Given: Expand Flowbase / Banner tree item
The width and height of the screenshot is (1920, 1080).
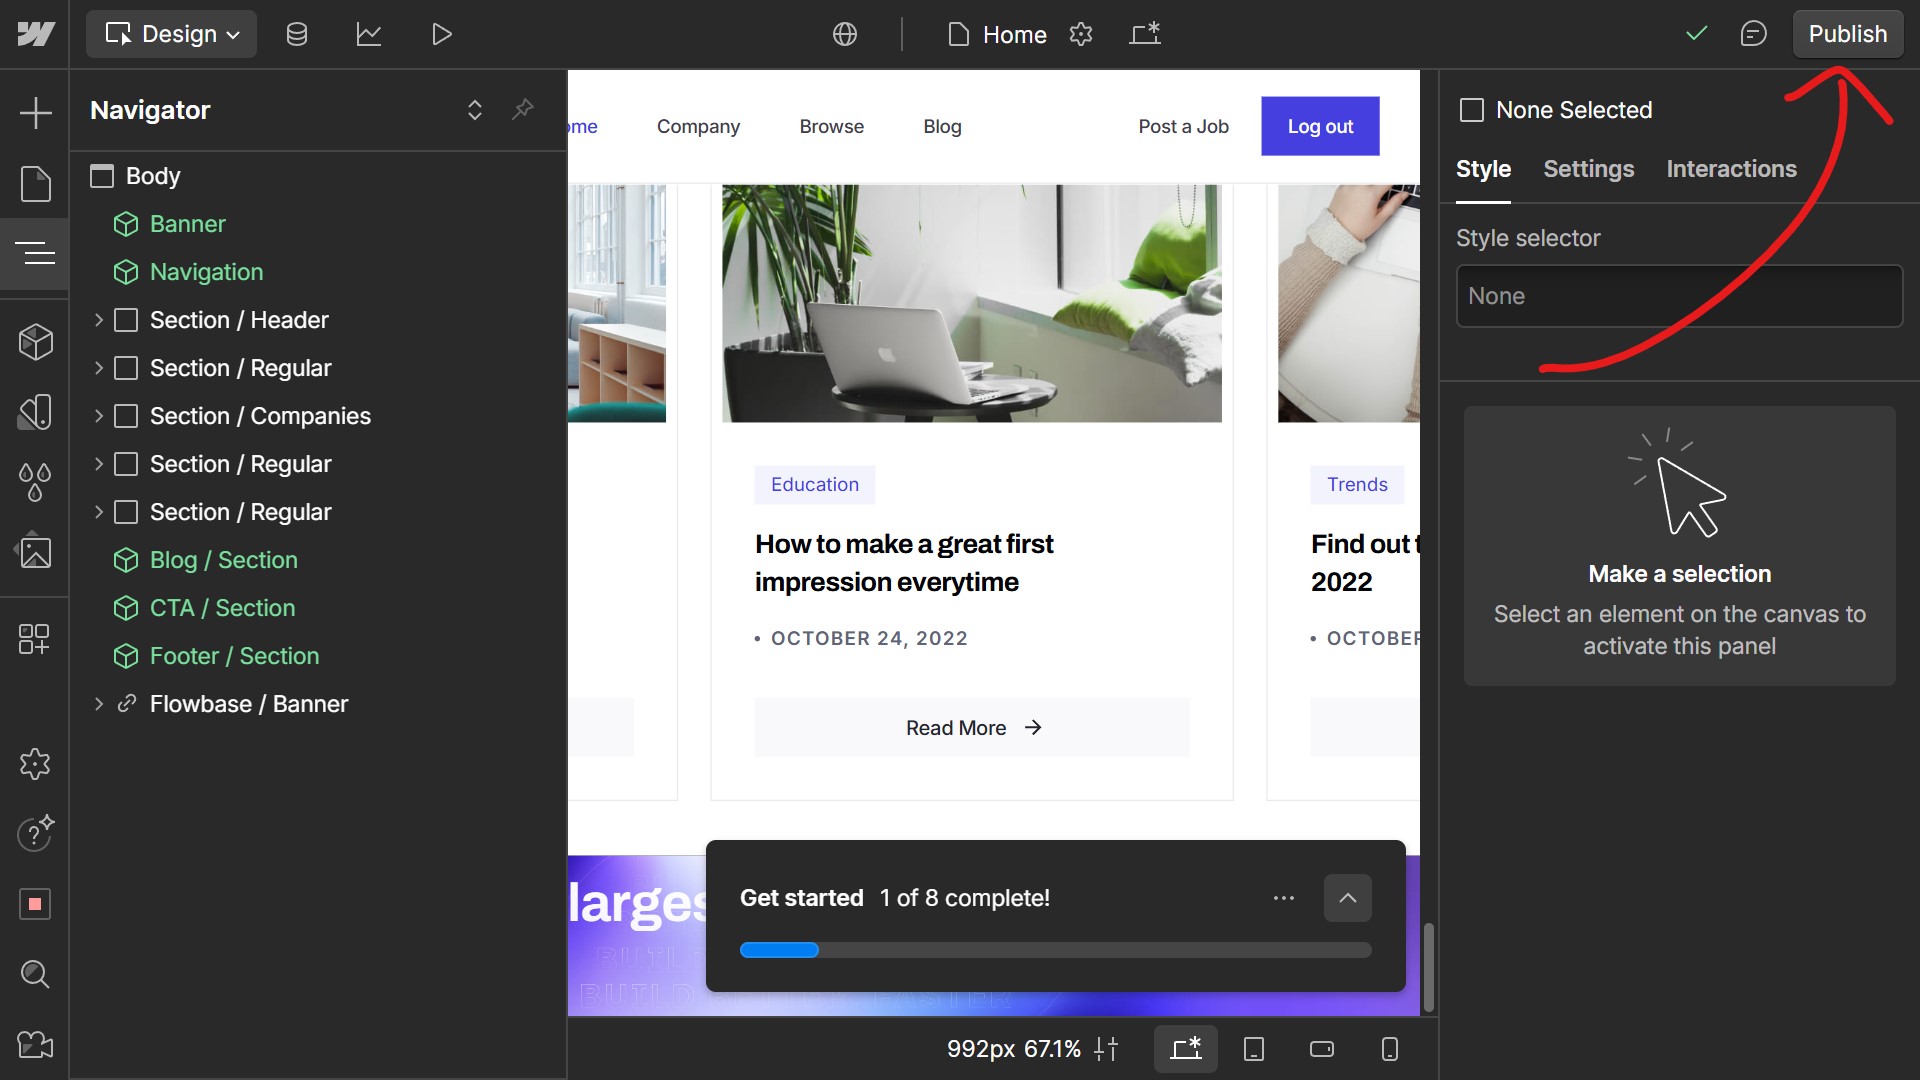Looking at the screenshot, I should pyautogui.click(x=99, y=704).
